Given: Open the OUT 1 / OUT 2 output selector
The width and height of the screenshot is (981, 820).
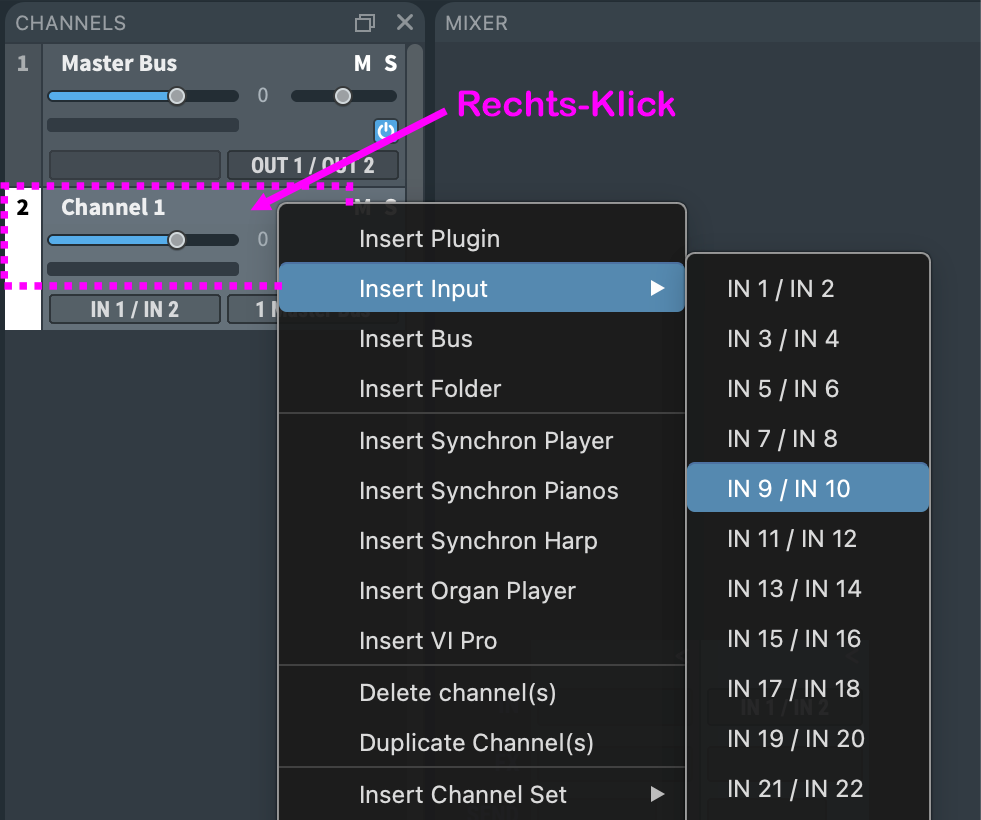Looking at the screenshot, I should pyautogui.click(x=312, y=165).
